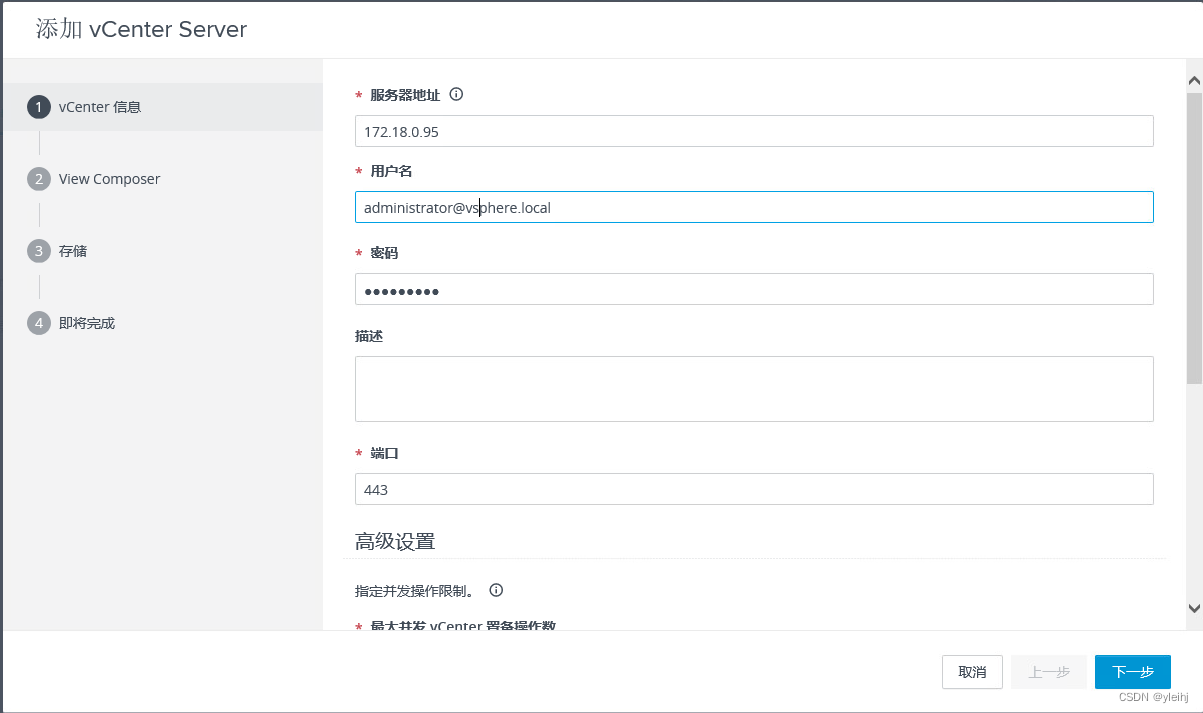Click the 描述 label
This screenshot has height=713, width=1203.
[369, 336]
